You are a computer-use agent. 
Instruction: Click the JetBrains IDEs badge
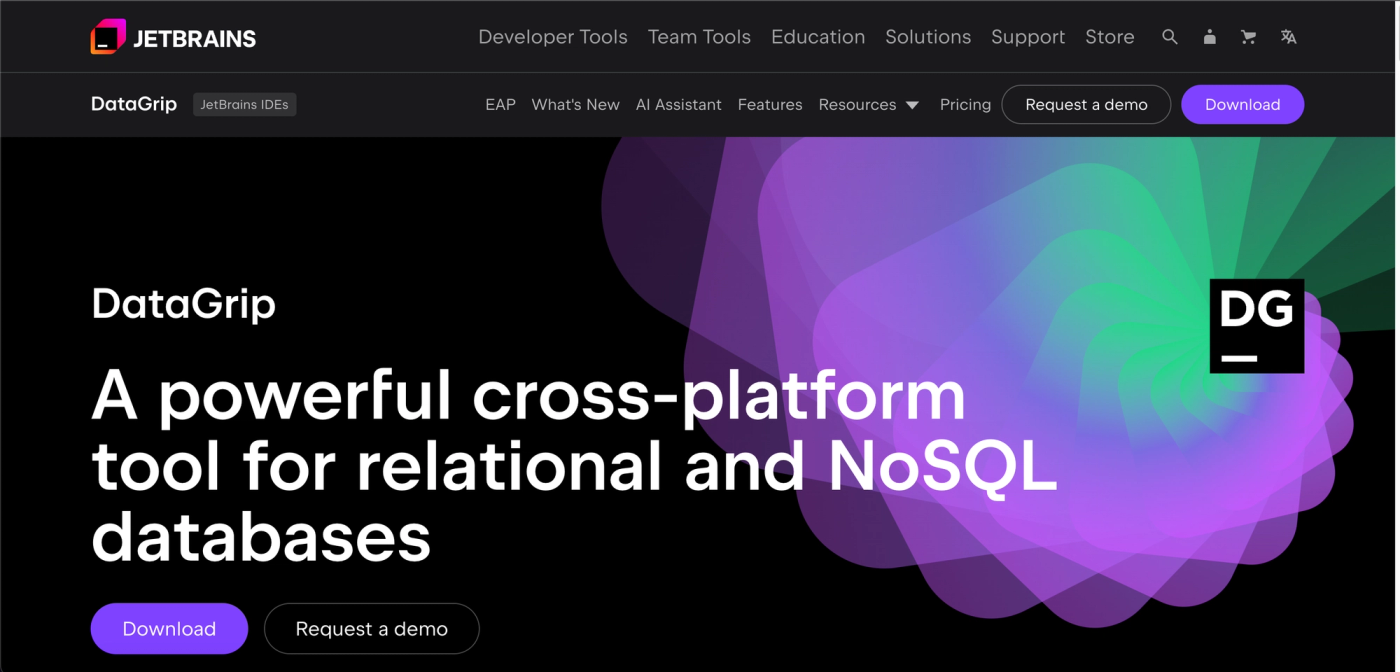click(x=245, y=104)
